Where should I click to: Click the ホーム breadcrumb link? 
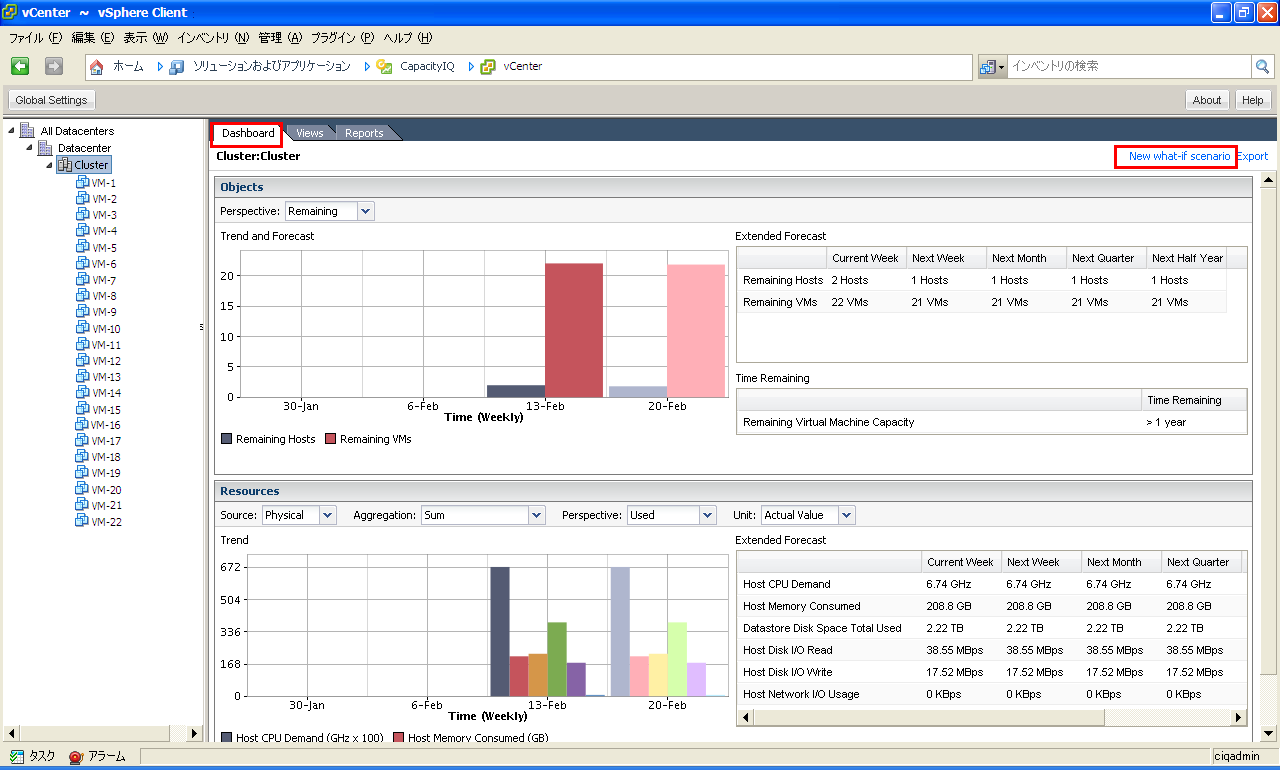point(128,66)
